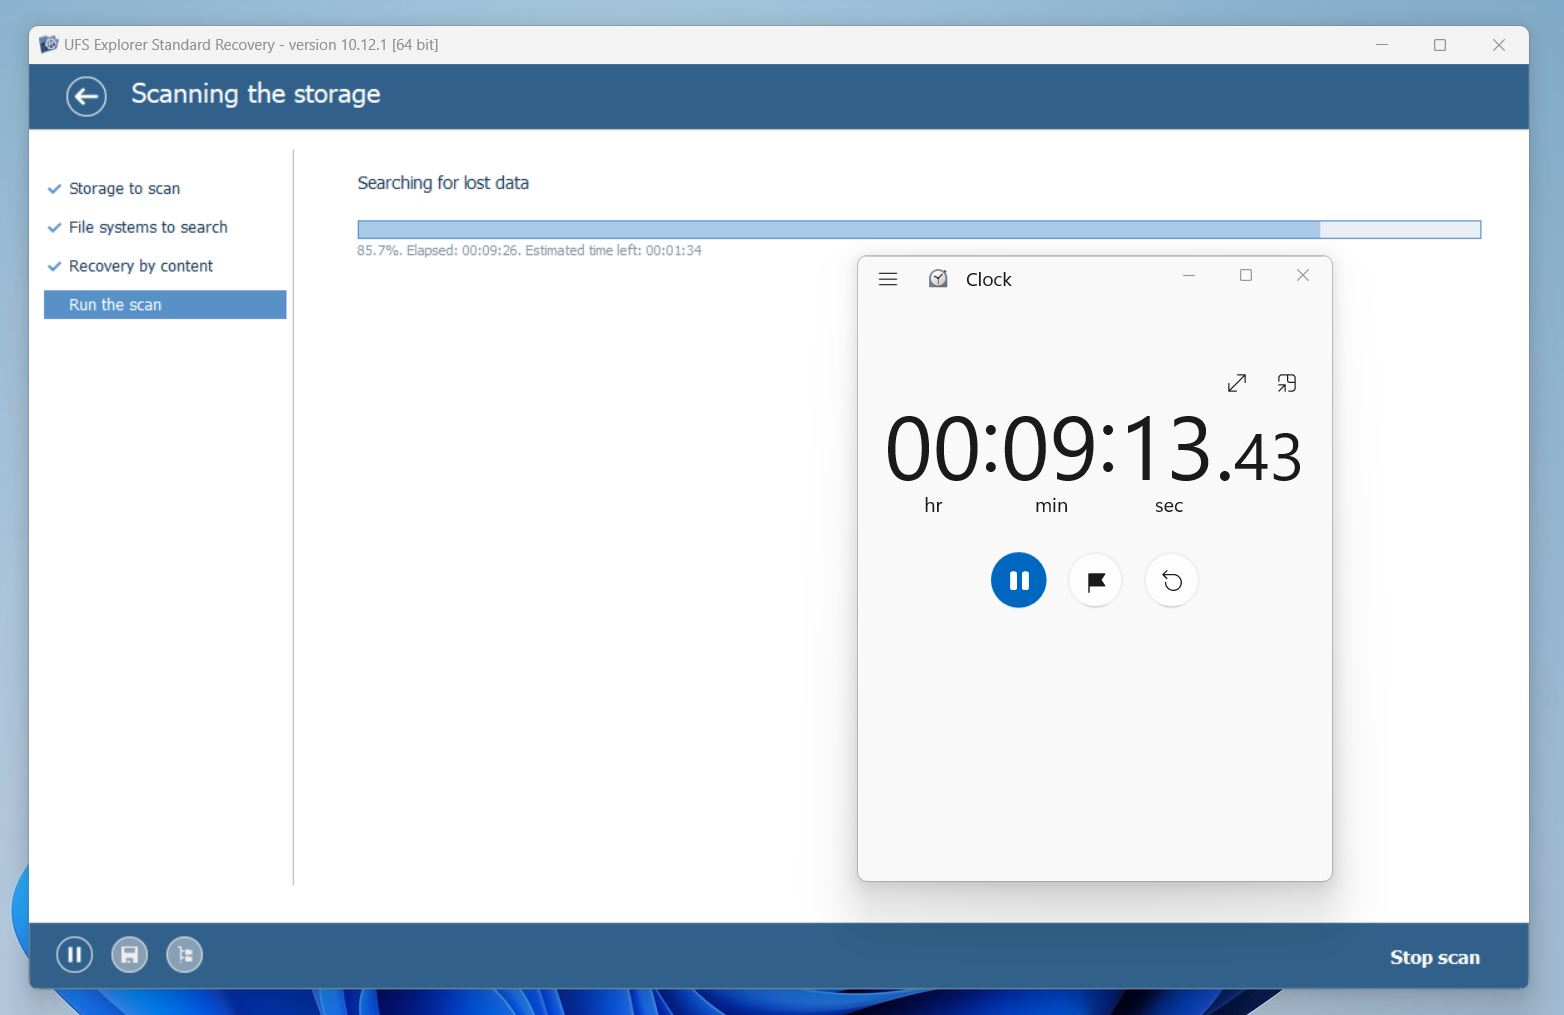Screen dimensions: 1564x1015
Task: Record a lap with the flag button
Action: 1095,580
